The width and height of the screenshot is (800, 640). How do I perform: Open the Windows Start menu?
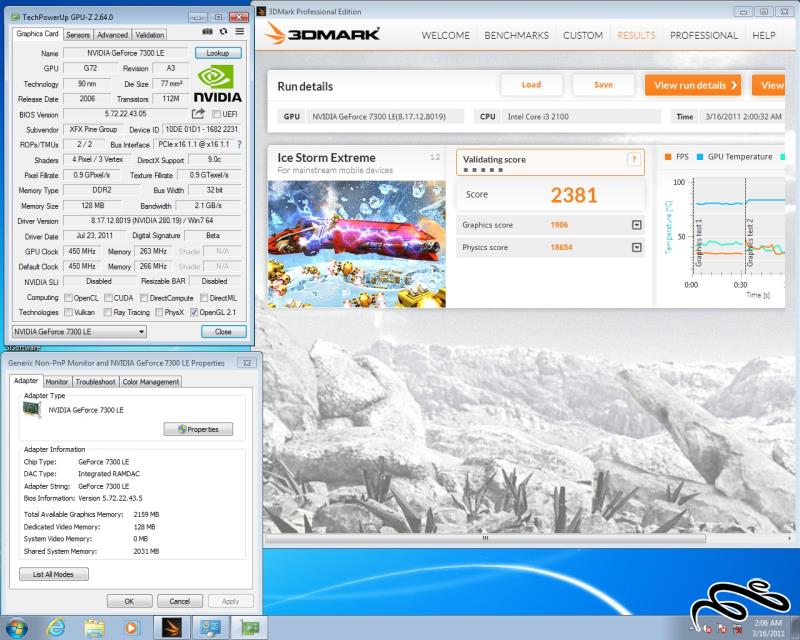[15, 627]
